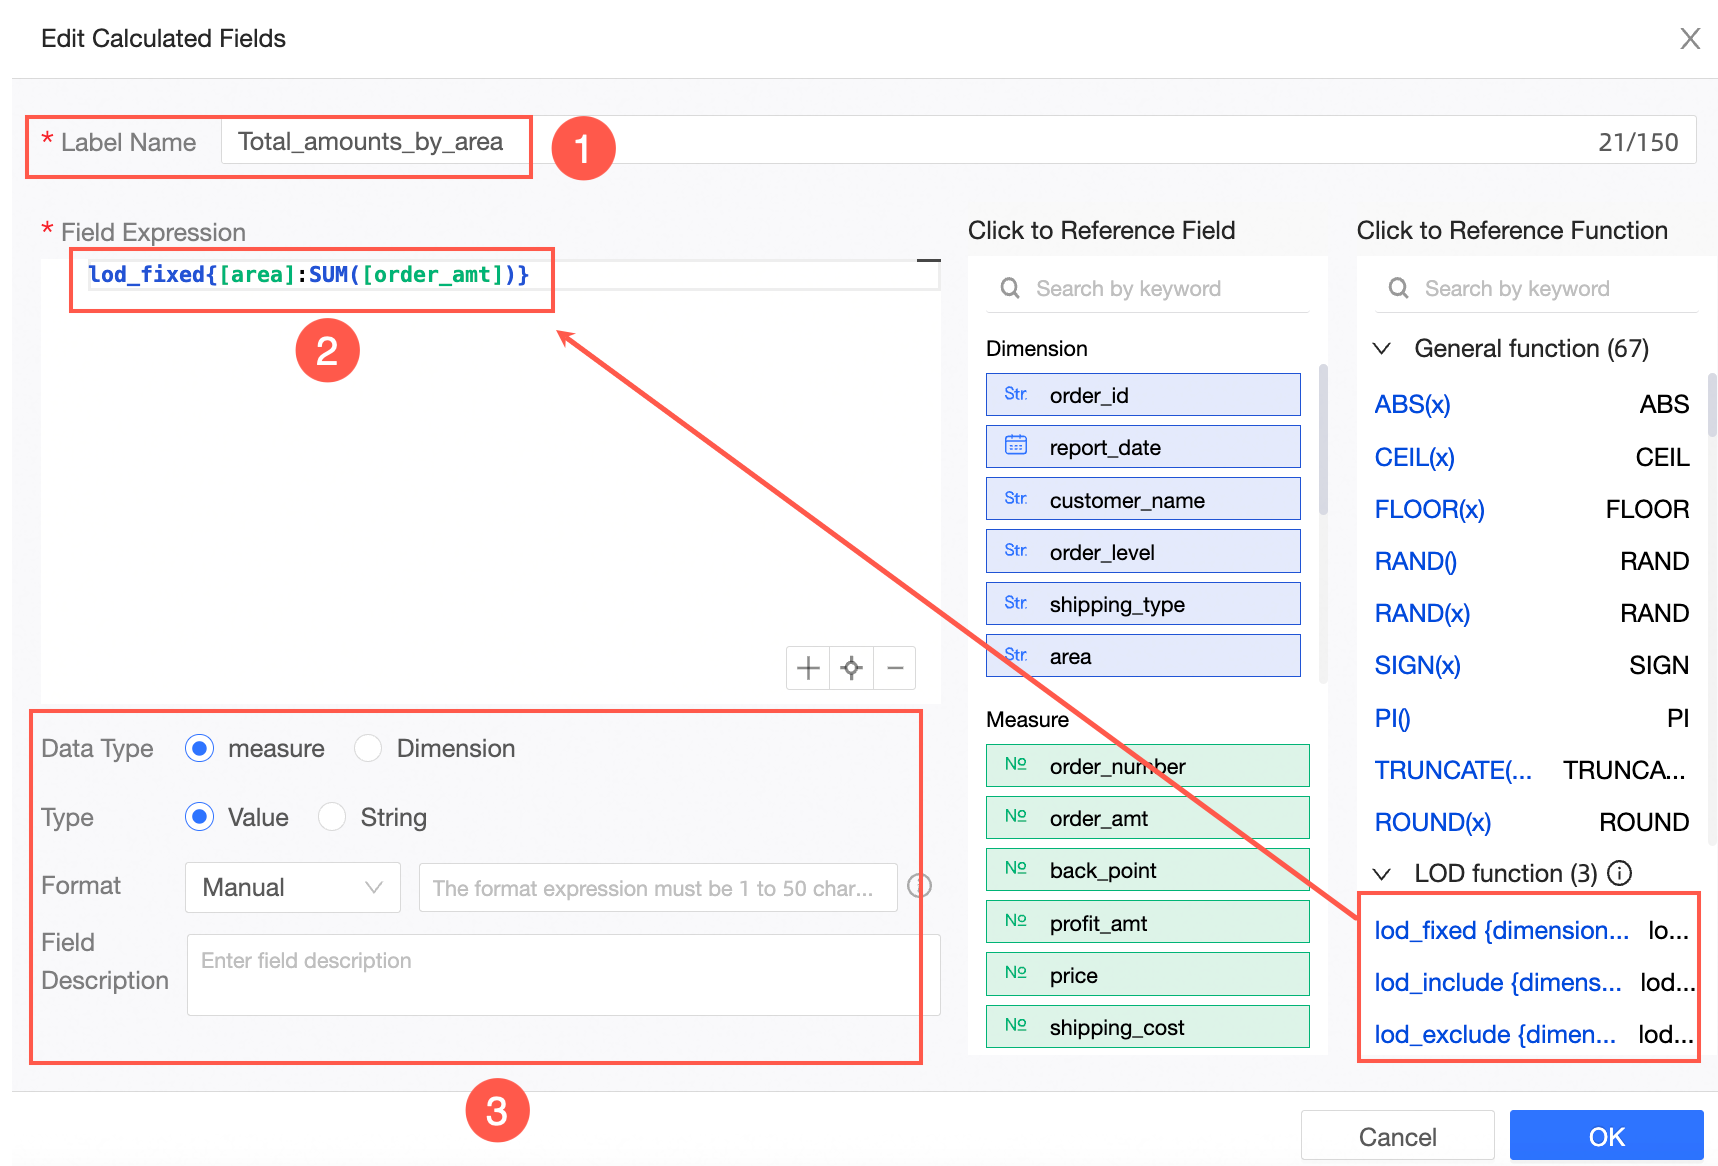This screenshot has height=1166, width=1718.
Task: Reference the customer_name field
Action: [1143, 499]
